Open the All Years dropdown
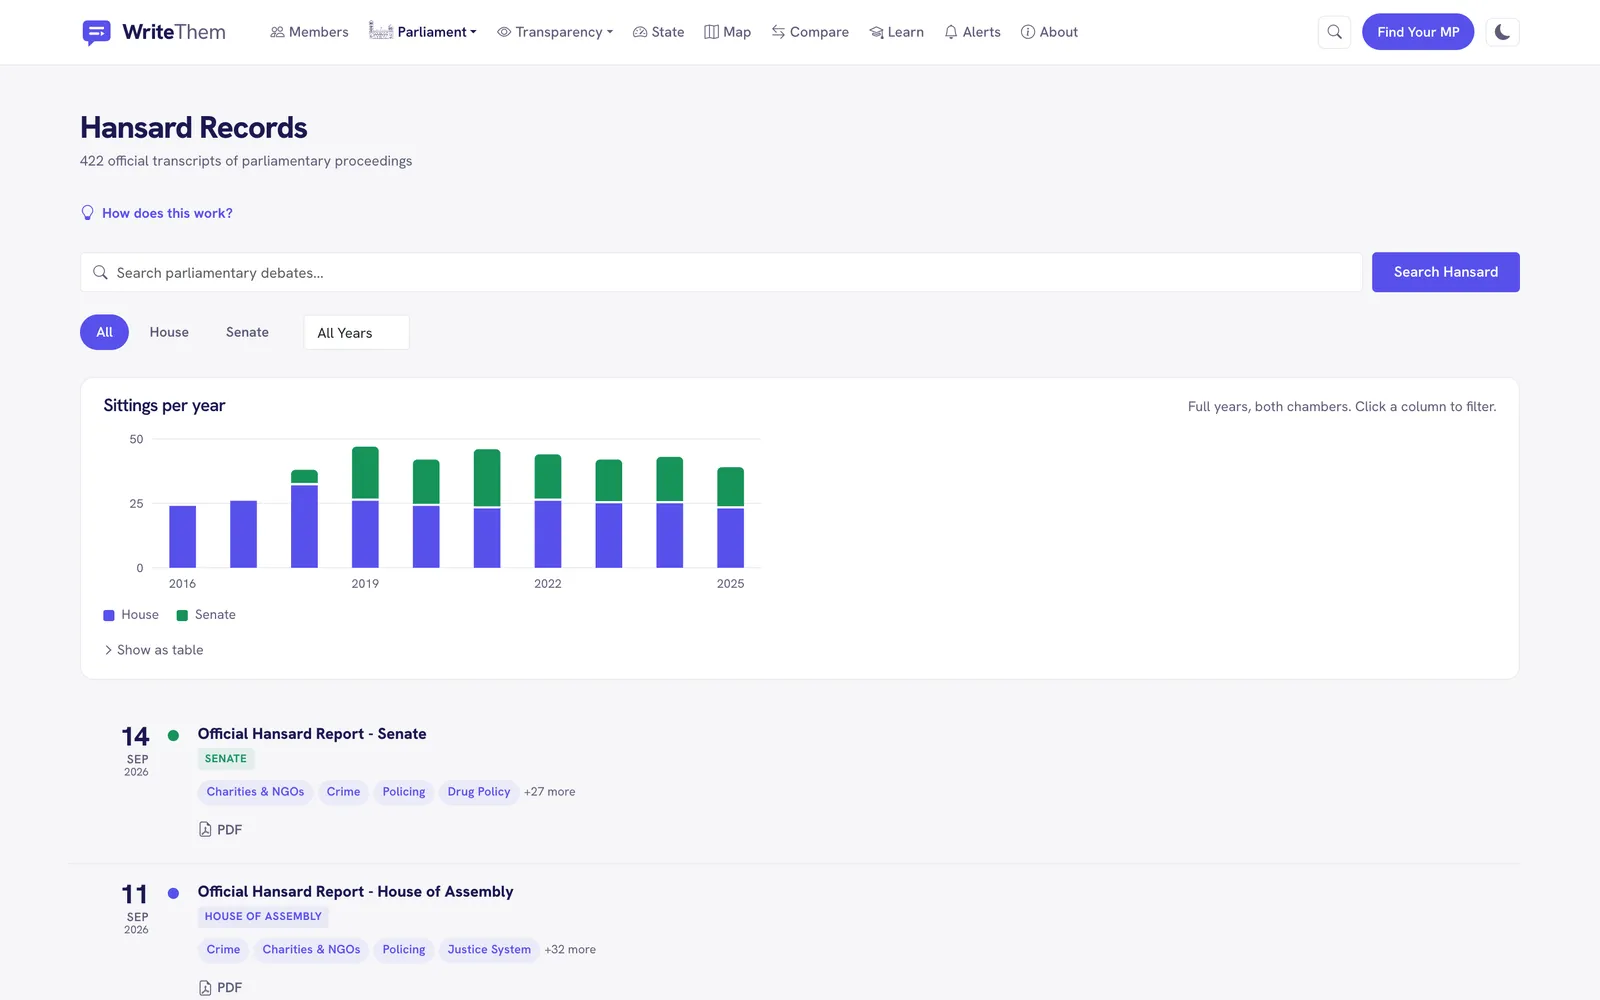 356,333
